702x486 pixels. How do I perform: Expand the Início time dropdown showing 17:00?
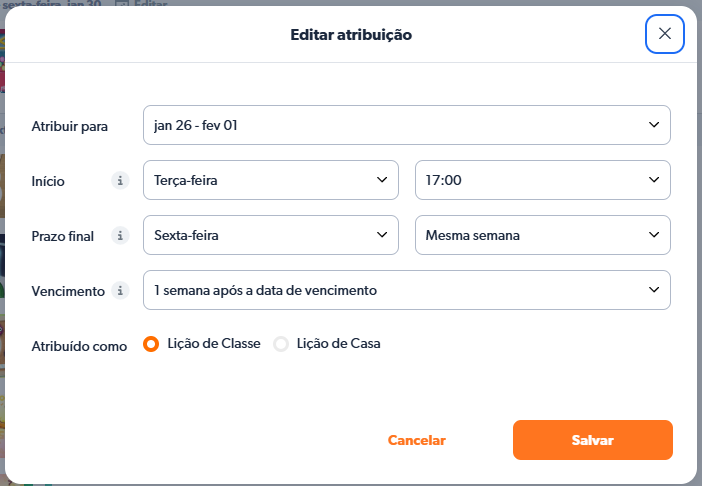[542, 180]
